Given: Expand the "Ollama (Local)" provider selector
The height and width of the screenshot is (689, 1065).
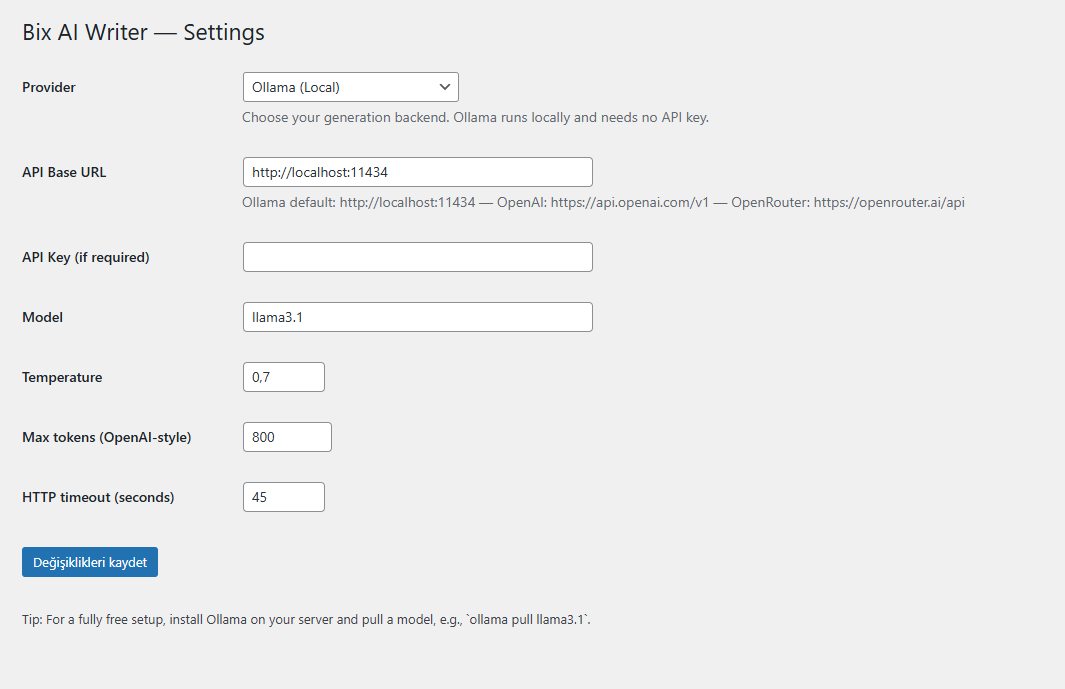Looking at the screenshot, I should point(350,87).
